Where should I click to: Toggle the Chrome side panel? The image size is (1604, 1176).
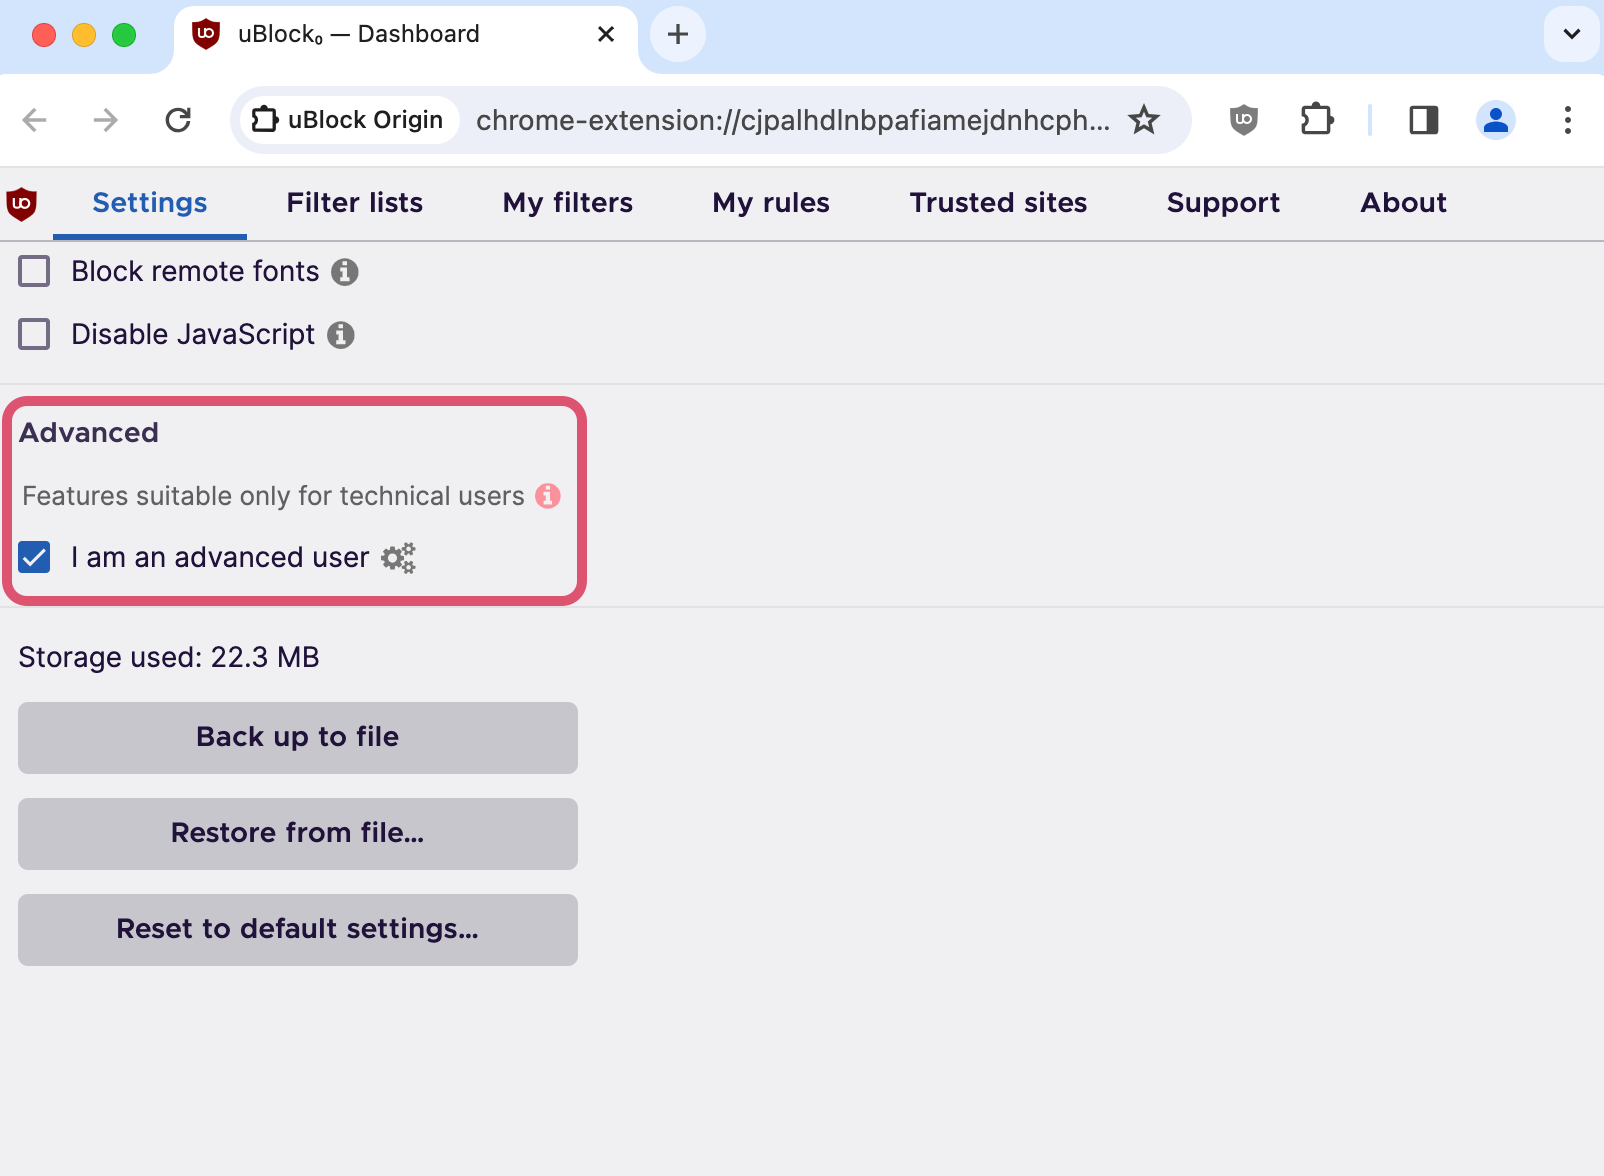click(1424, 120)
